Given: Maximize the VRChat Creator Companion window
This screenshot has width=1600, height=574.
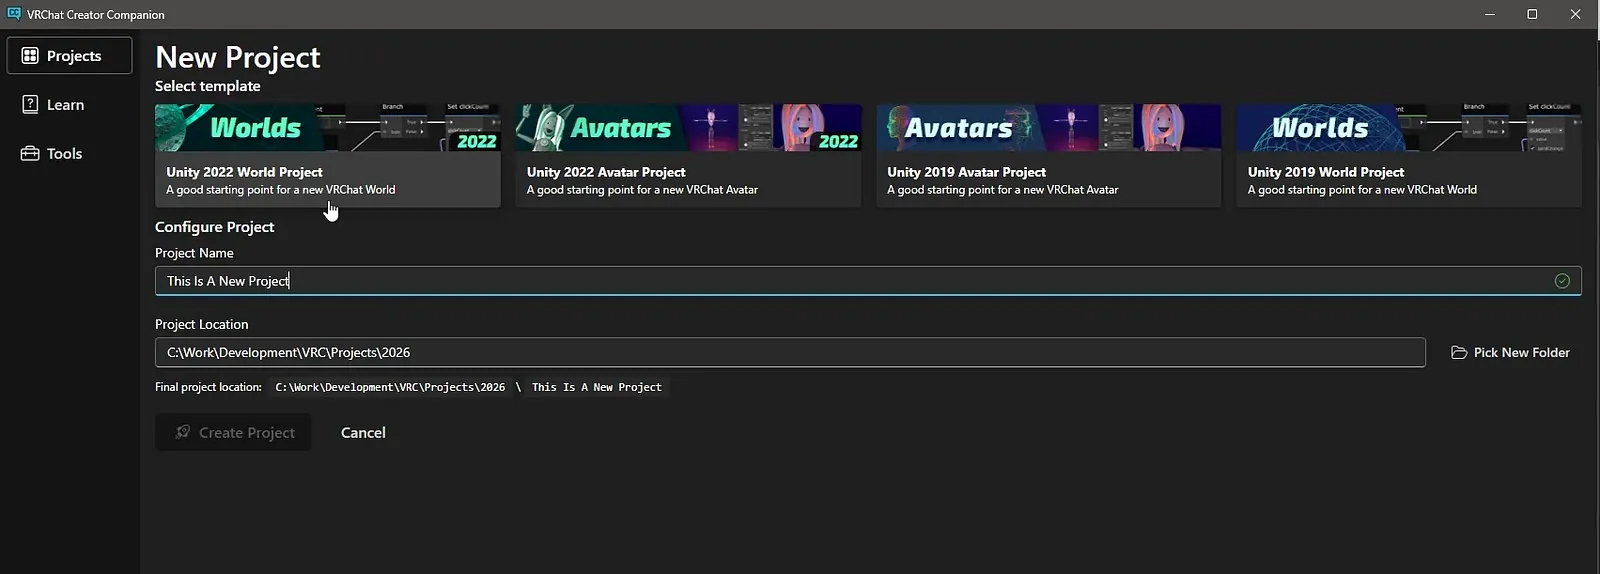Looking at the screenshot, I should click(1532, 14).
